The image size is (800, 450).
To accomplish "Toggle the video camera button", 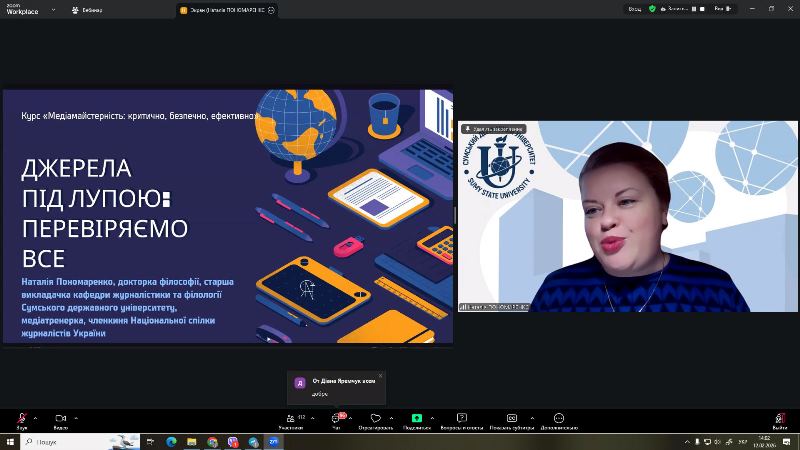I will pyautogui.click(x=61, y=418).
